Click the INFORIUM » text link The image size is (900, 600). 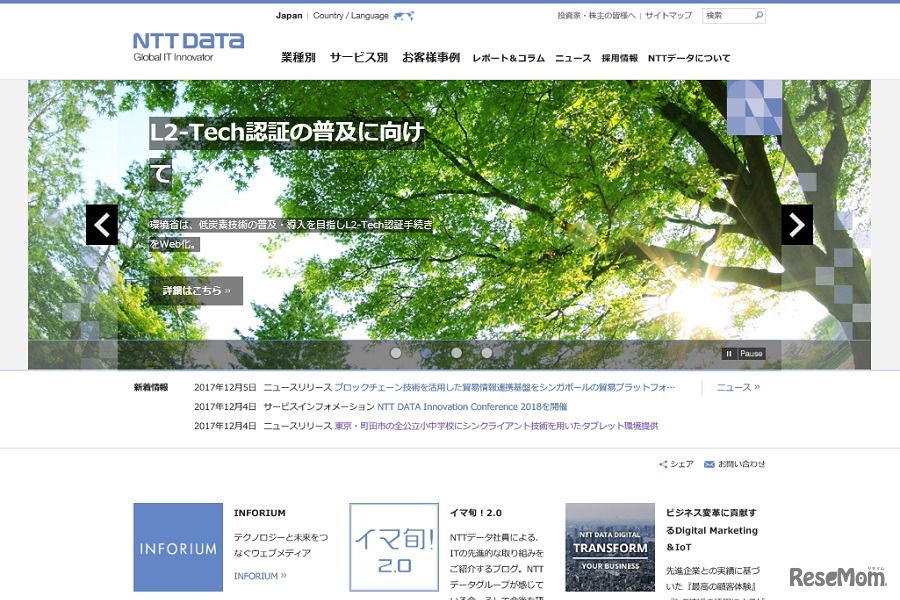[x=260, y=576]
